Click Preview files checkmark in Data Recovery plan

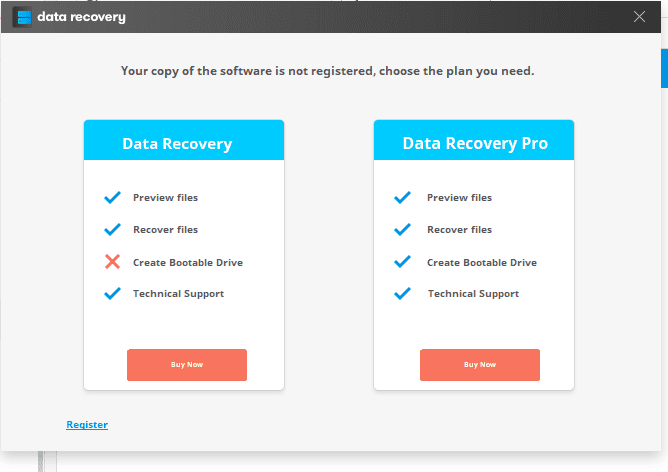tap(113, 198)
